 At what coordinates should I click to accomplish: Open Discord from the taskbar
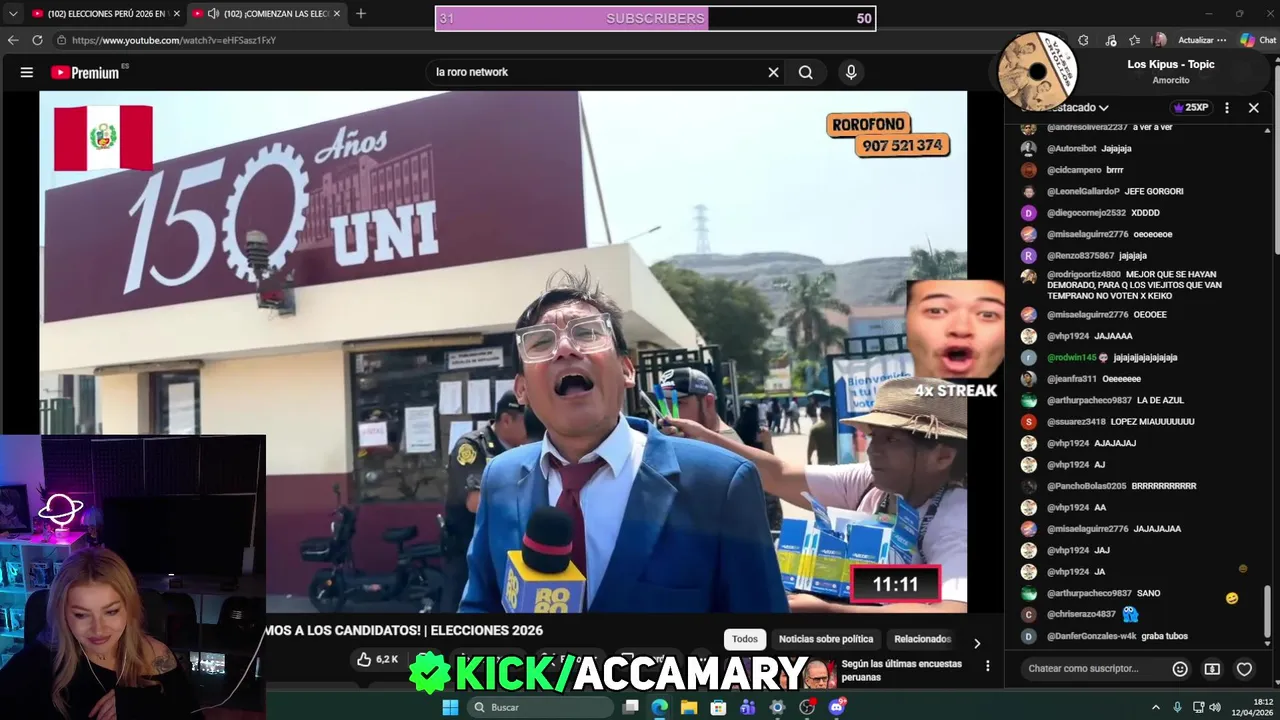pyautogui.click(x=837, y=707)
